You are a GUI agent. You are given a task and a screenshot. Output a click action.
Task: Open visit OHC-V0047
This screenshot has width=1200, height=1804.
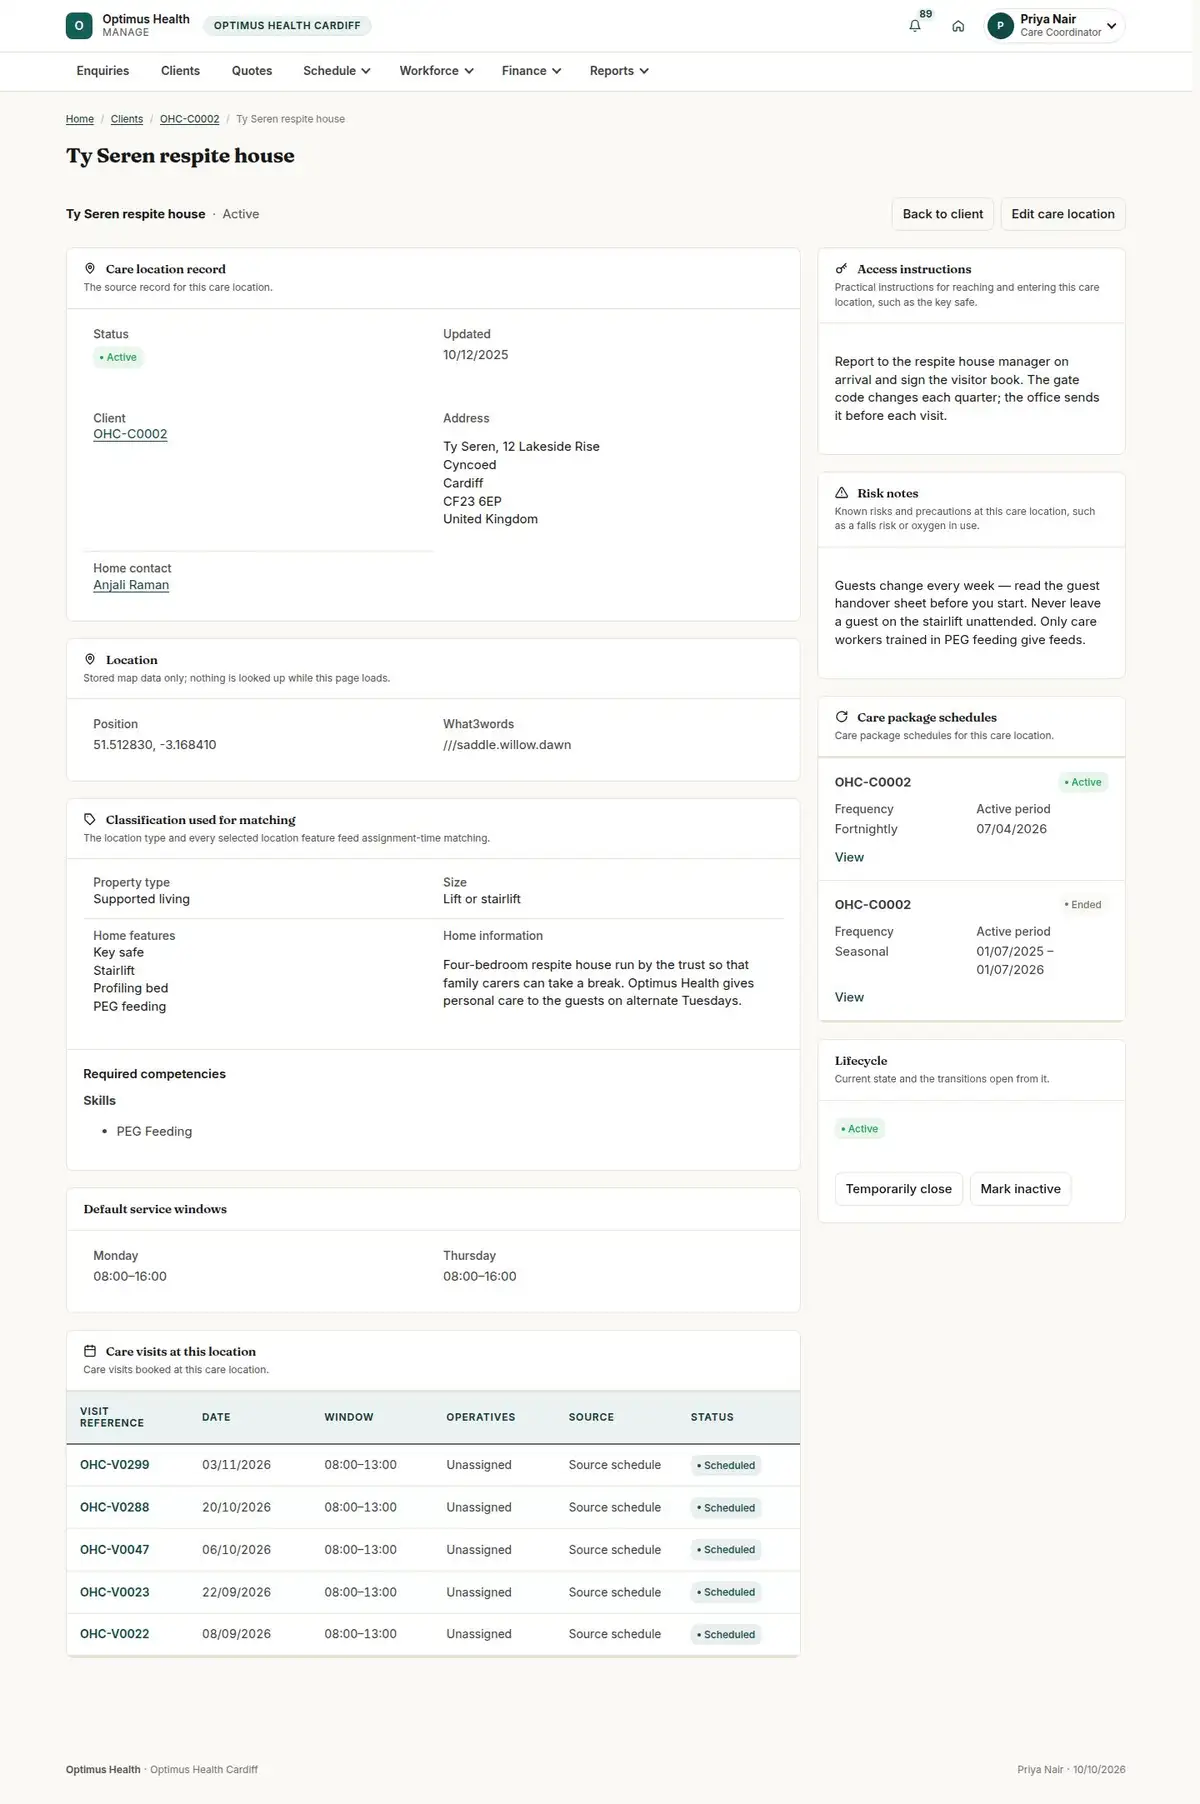click(115, 1550)
